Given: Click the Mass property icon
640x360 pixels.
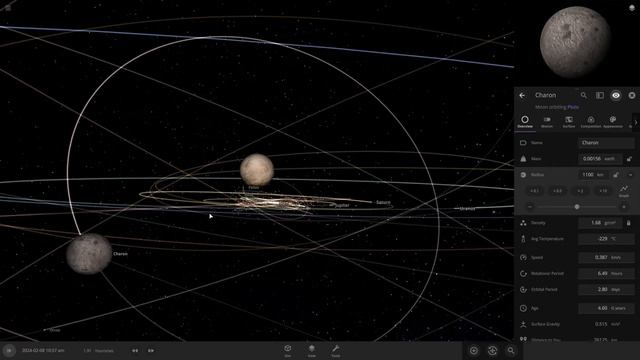Looking at the screenshot, I should coord(523,159).
